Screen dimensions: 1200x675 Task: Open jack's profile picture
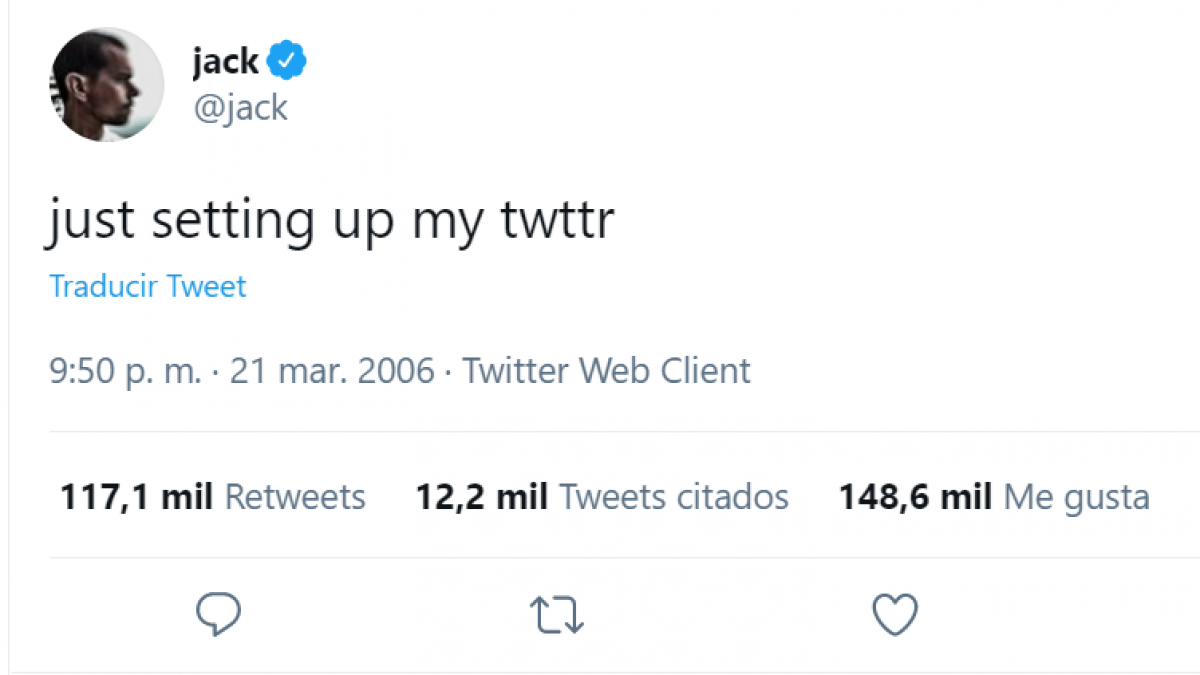click(x=106, y=85)
